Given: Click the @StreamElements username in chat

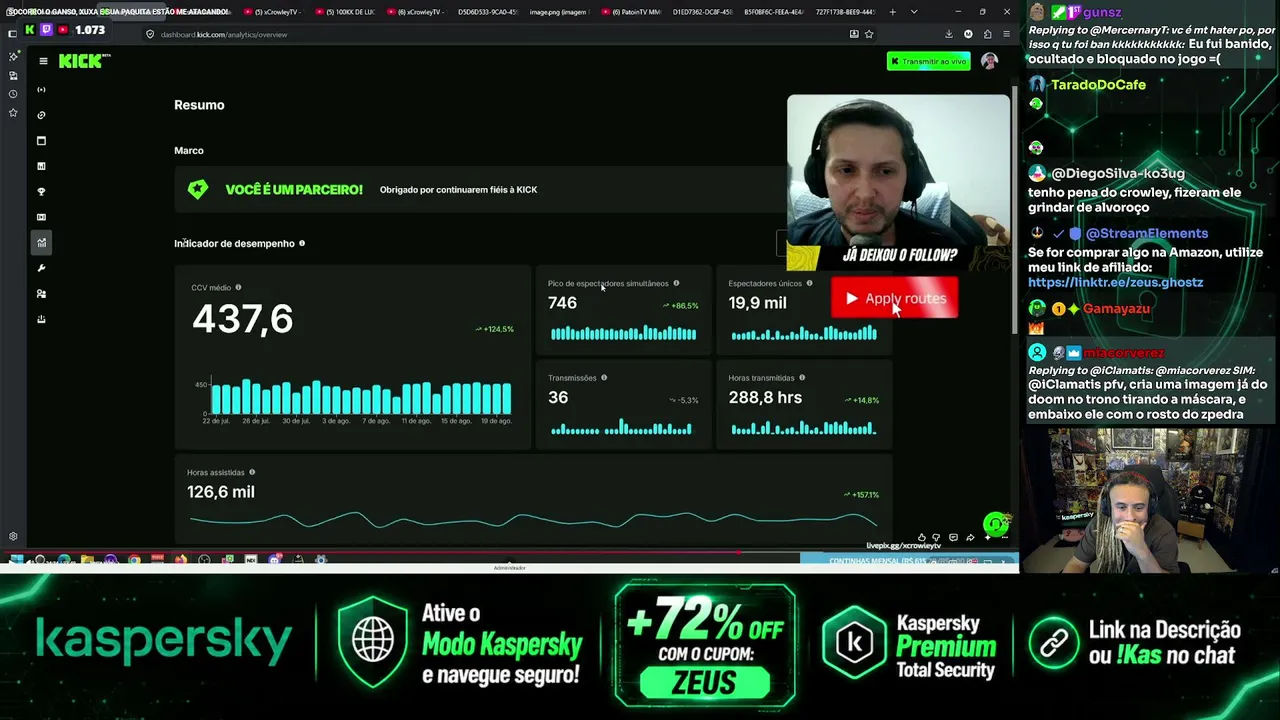Looking at the screenshot, I should coord(1147,234).
